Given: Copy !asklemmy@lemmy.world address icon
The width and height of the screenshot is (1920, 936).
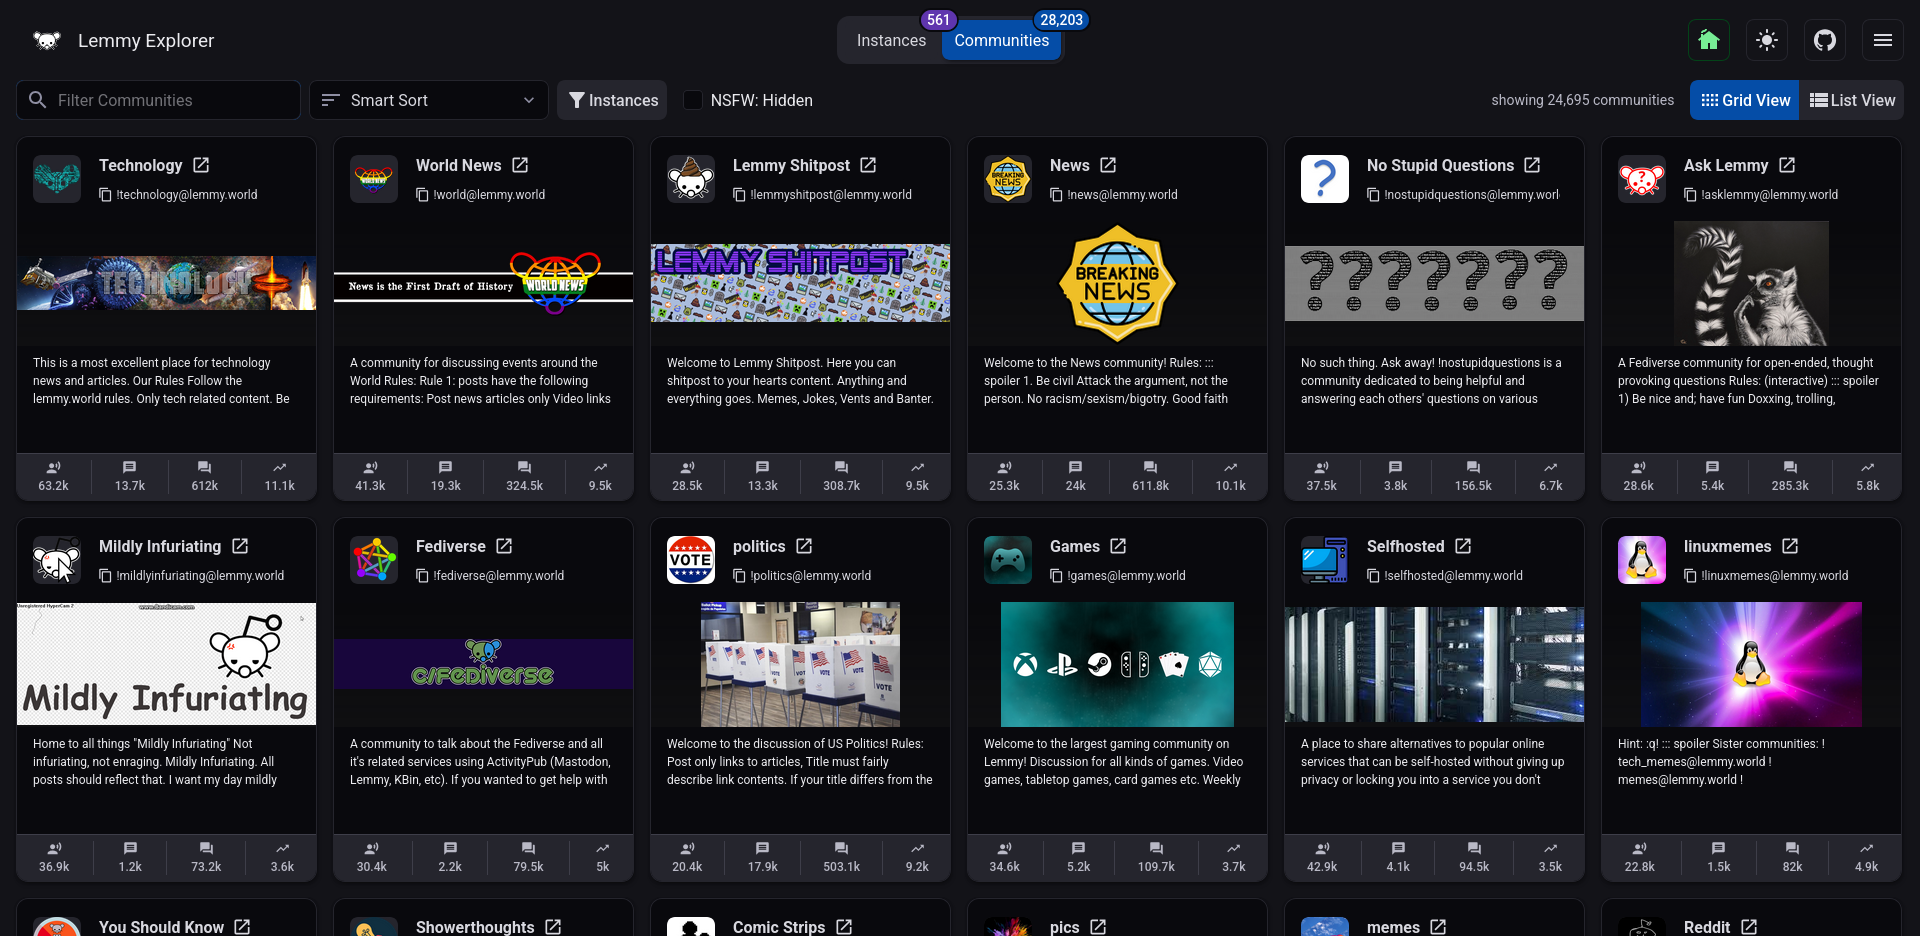Looking at the screenshot, I should pyautogui.click(x=1690, y=195).
